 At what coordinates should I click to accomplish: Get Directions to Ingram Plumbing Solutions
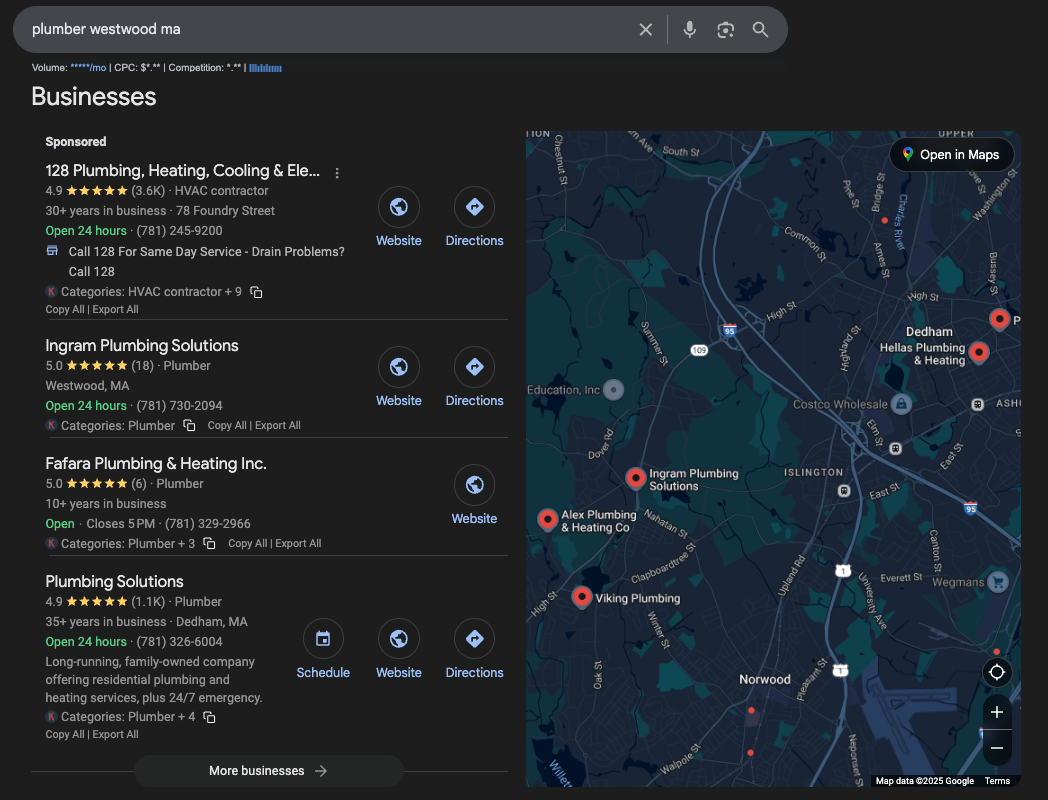pos(475,367)
